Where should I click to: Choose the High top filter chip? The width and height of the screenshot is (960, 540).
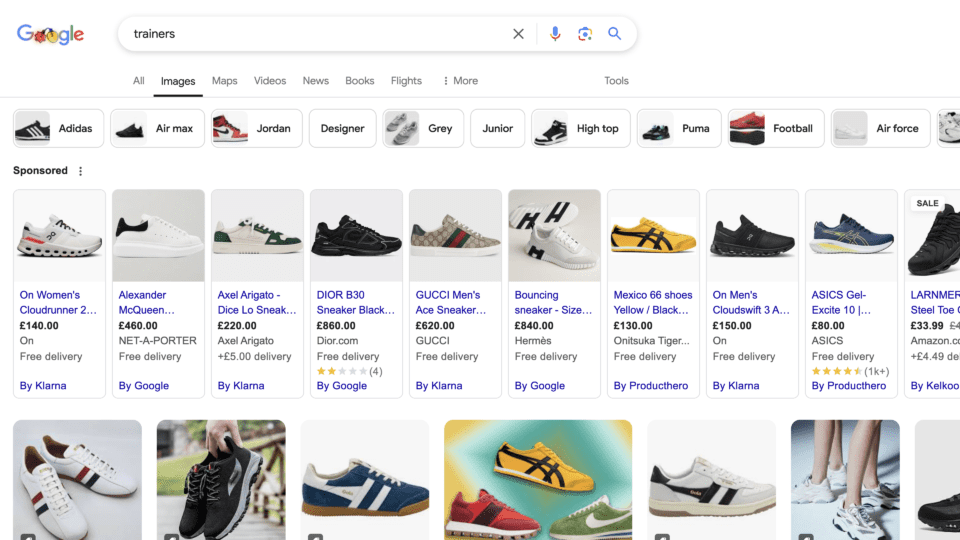(x=580, y=128)
